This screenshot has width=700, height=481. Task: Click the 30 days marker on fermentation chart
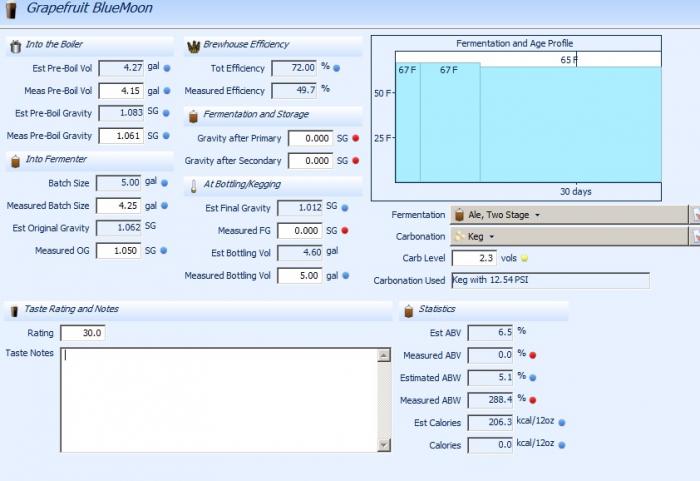pos(576,192)
